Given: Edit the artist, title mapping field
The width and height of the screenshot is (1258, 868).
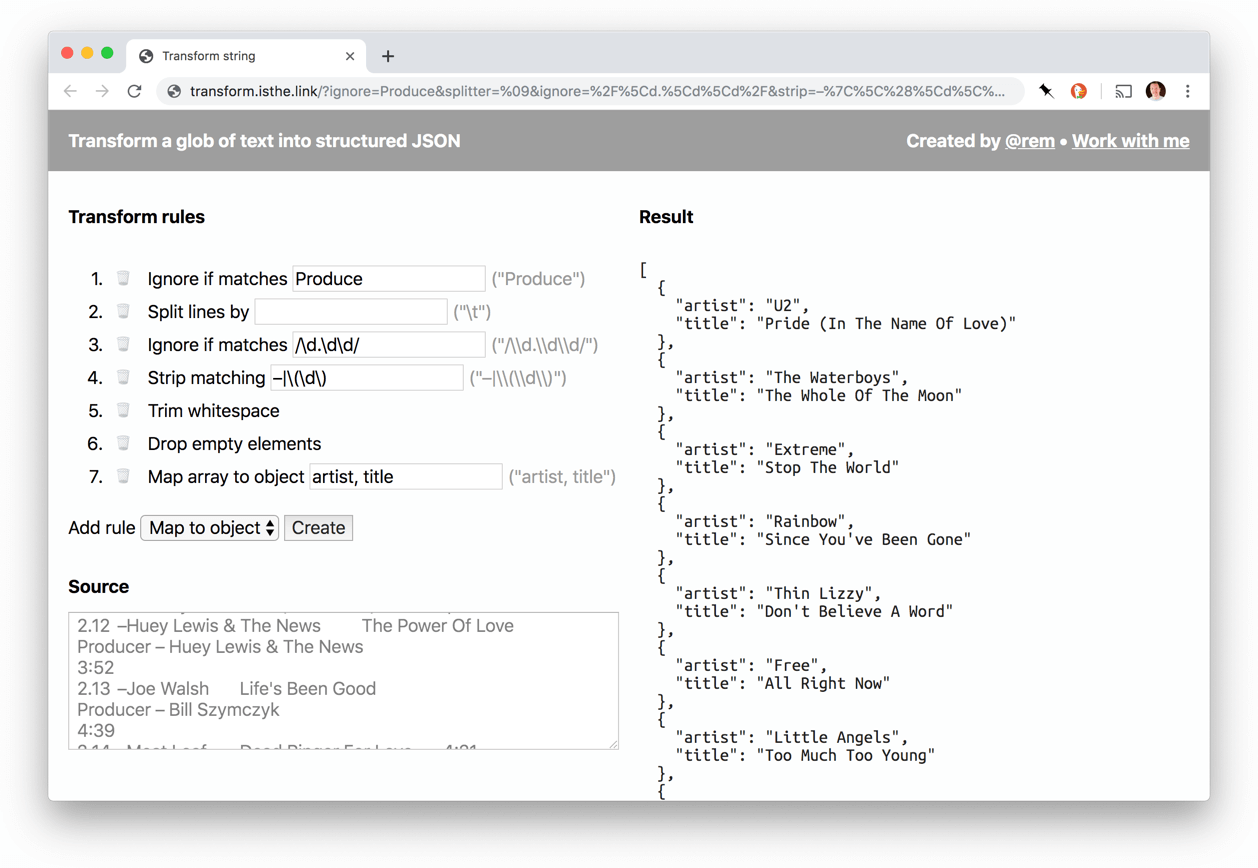Looking at the screenshot, I should [x=406, y=477].
